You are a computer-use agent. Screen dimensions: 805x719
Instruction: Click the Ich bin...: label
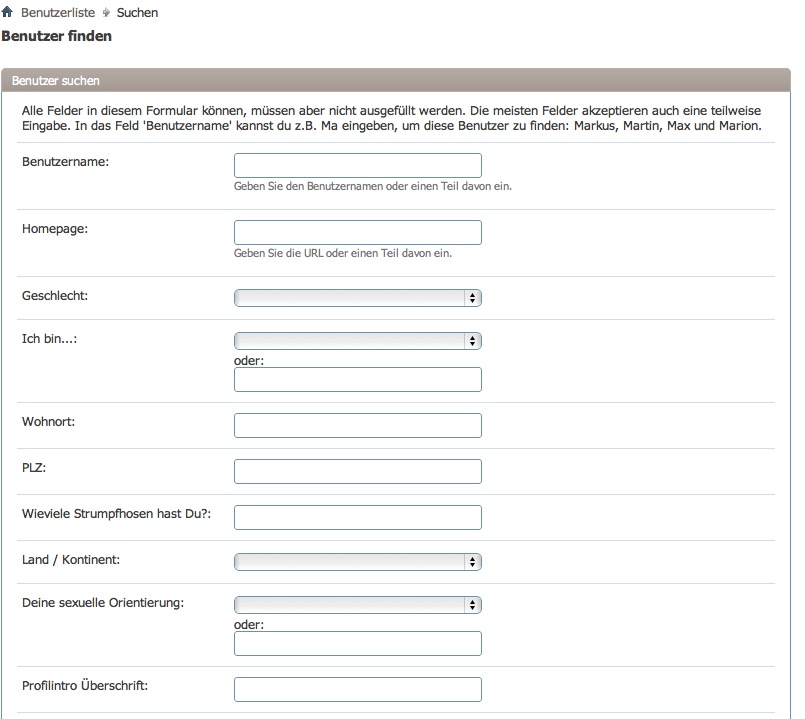(x=49, y=339)
